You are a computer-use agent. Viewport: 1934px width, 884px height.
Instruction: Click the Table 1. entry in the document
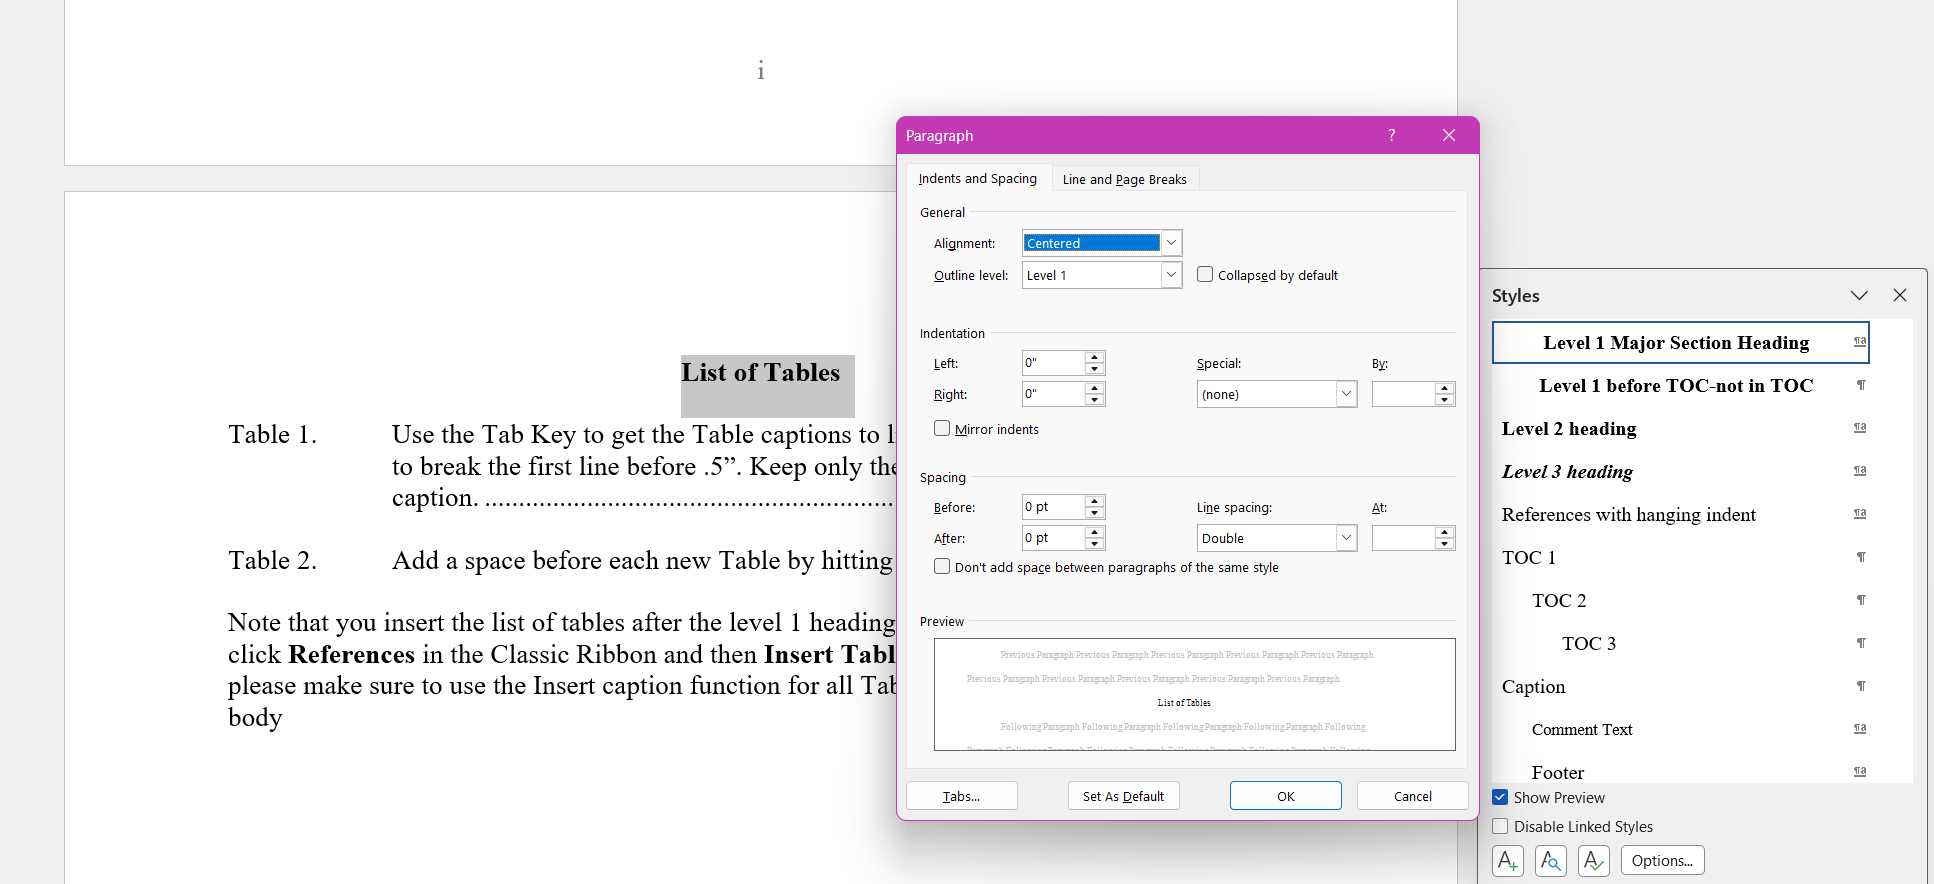coord(272,434)
